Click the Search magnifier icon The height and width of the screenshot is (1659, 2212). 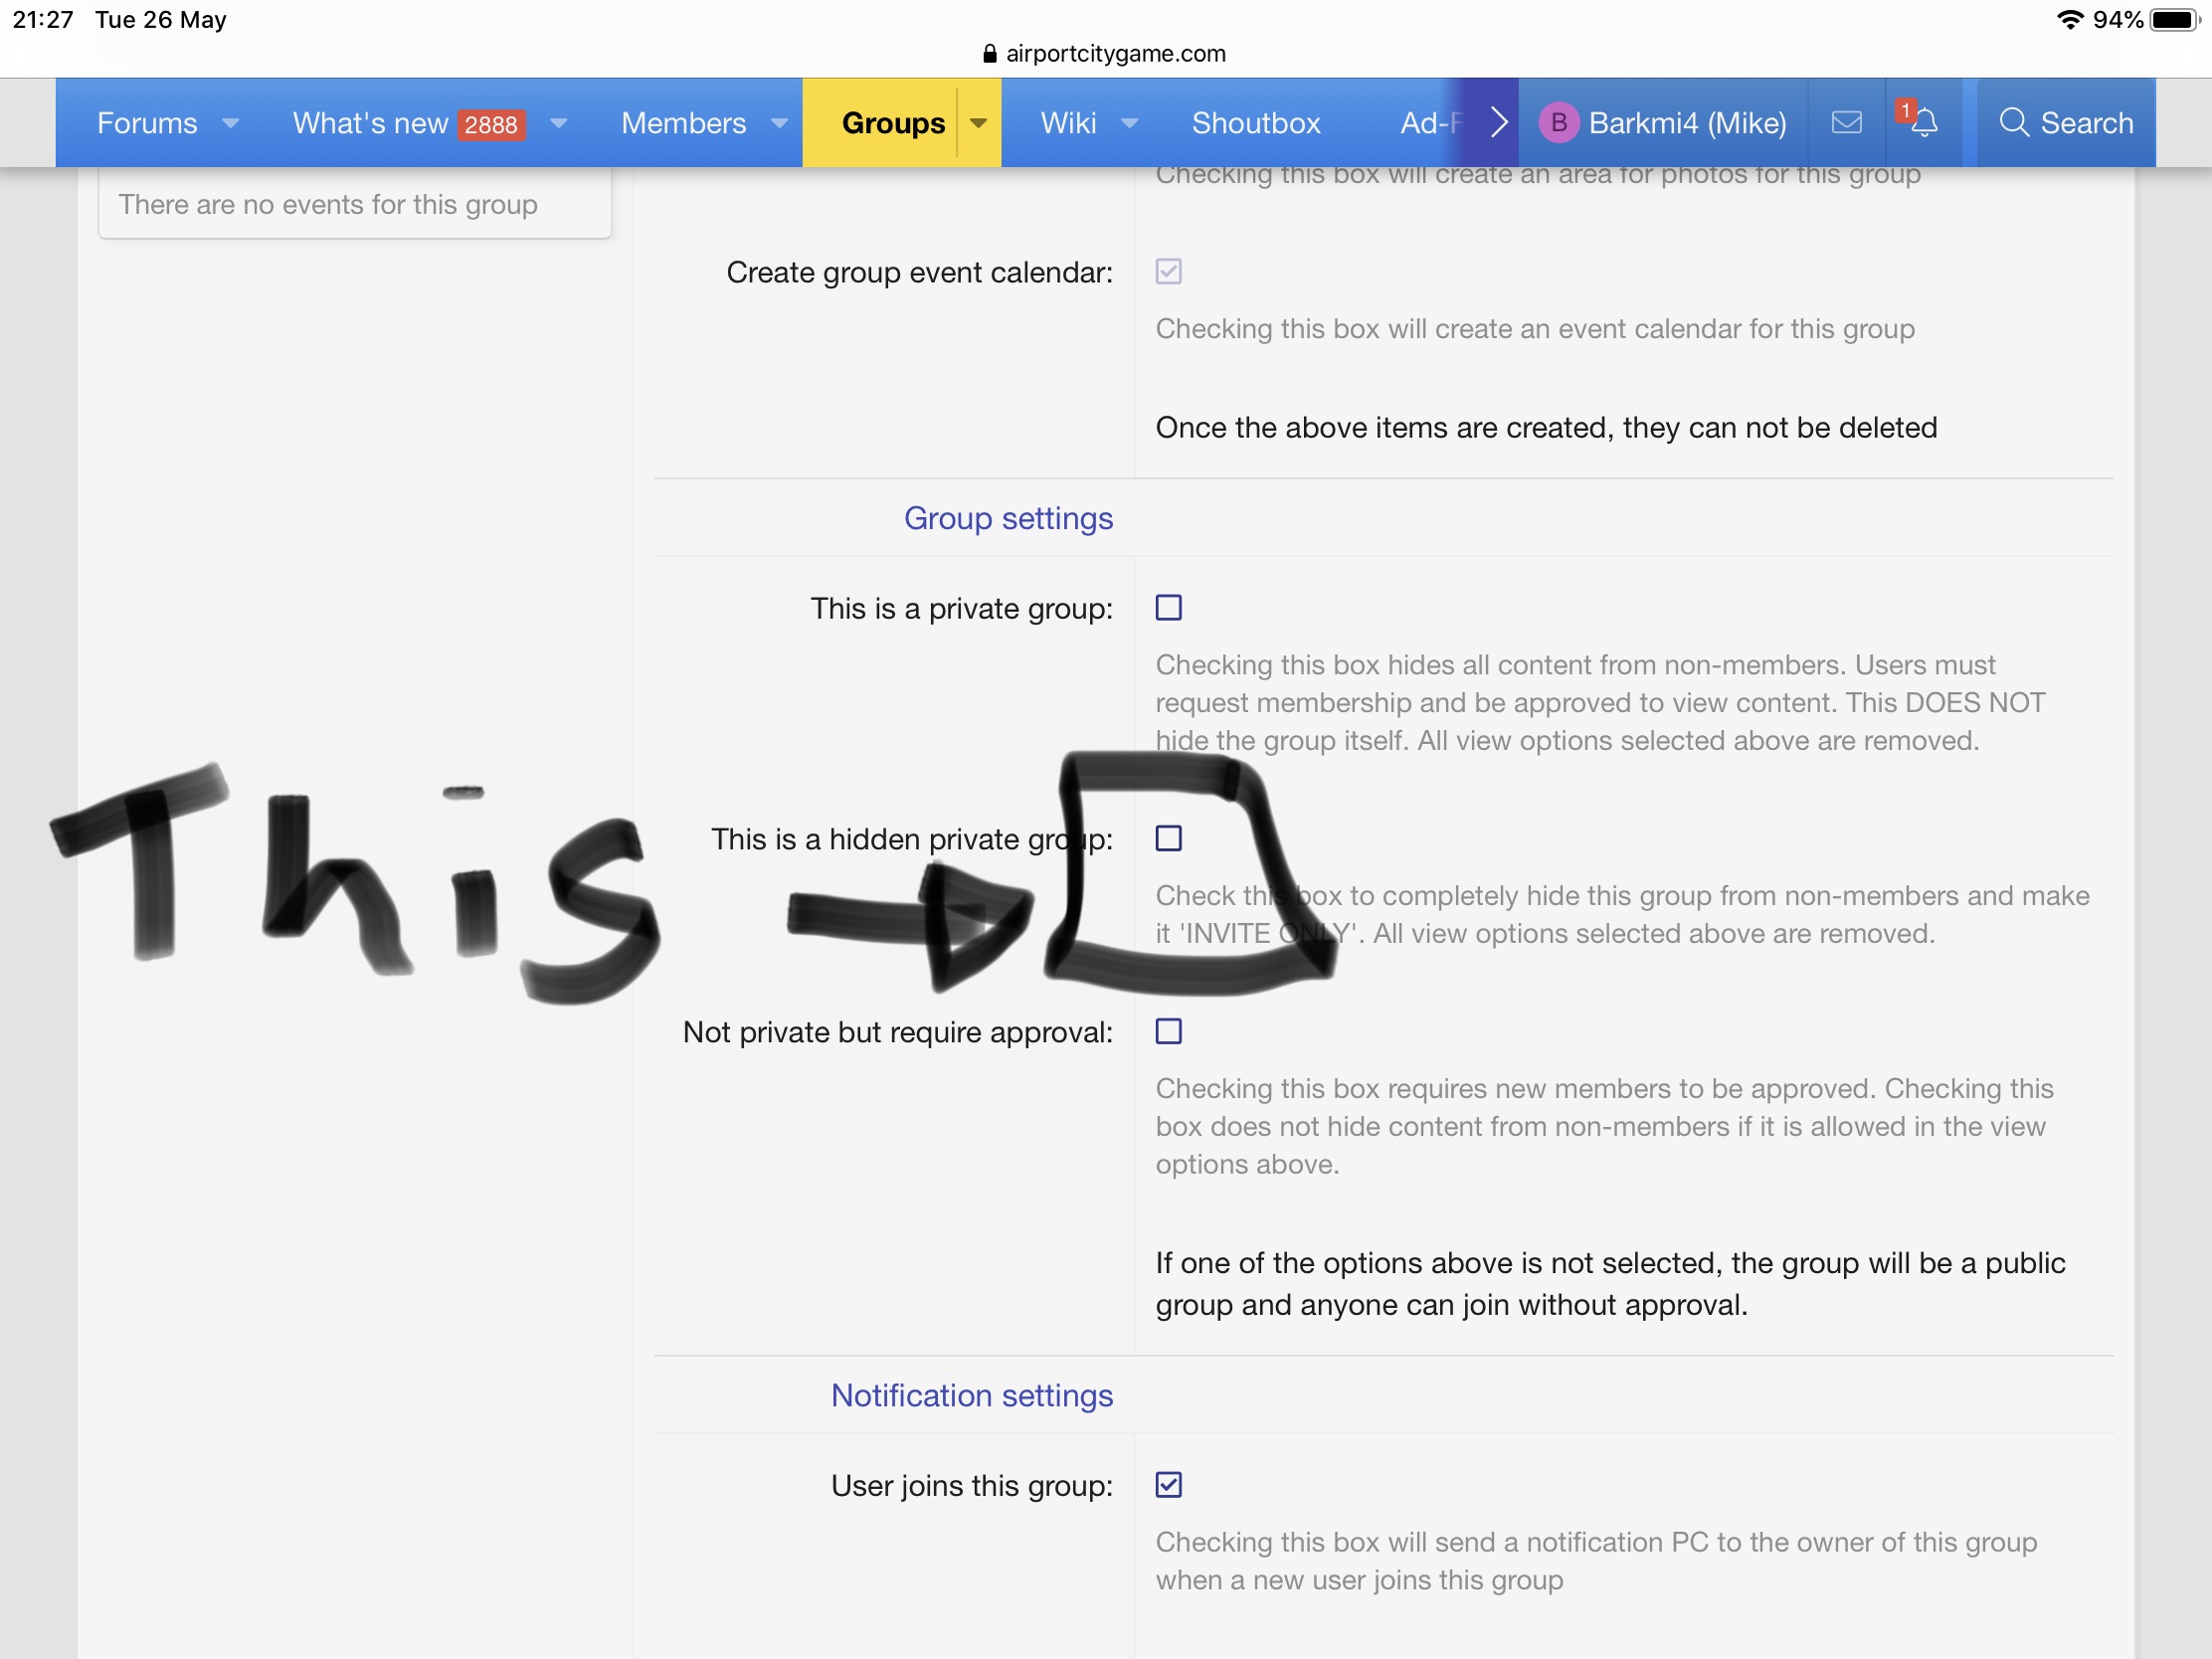[2013, 123]
